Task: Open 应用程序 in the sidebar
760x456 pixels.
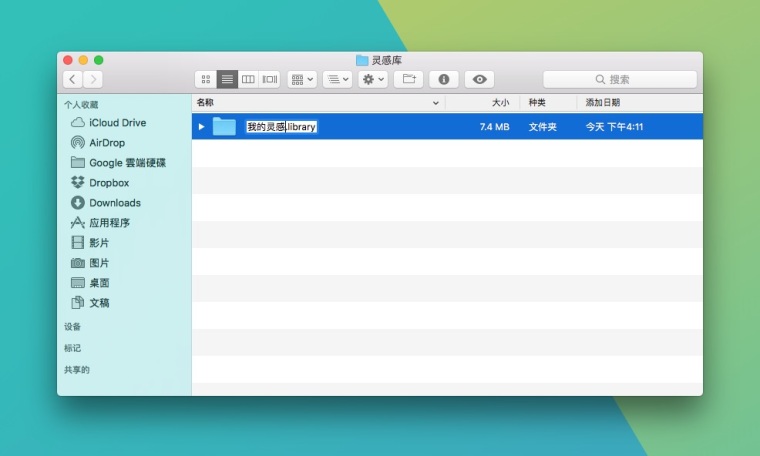Action: pos(100,223)
